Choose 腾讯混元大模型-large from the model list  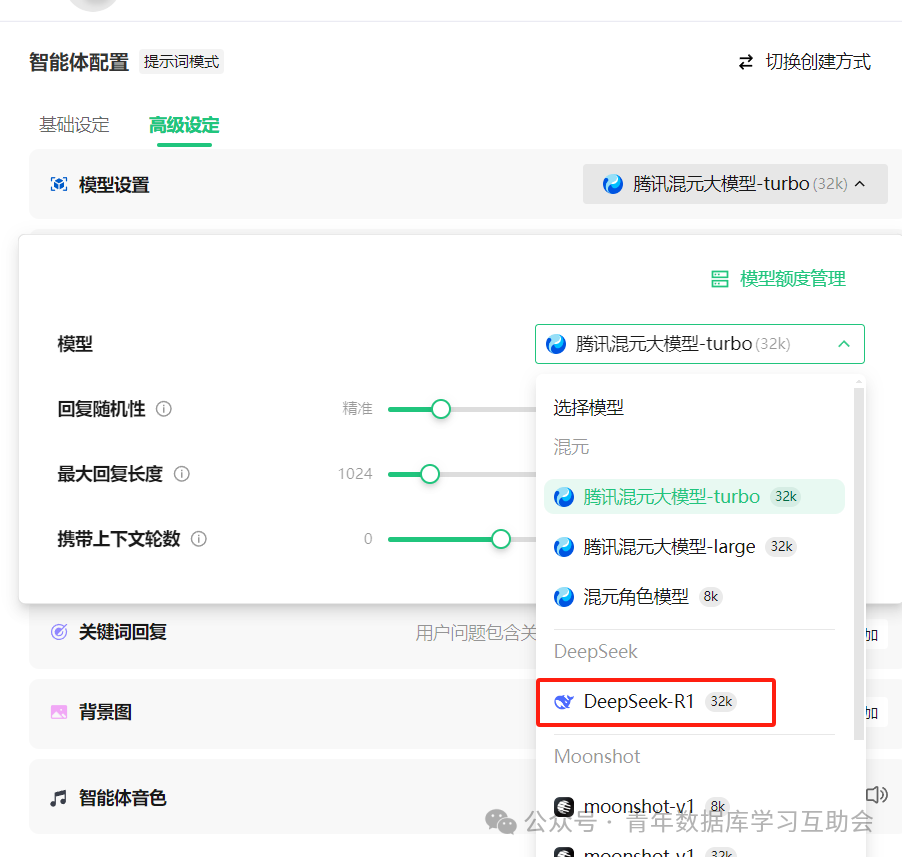click(x=694, y=546)
